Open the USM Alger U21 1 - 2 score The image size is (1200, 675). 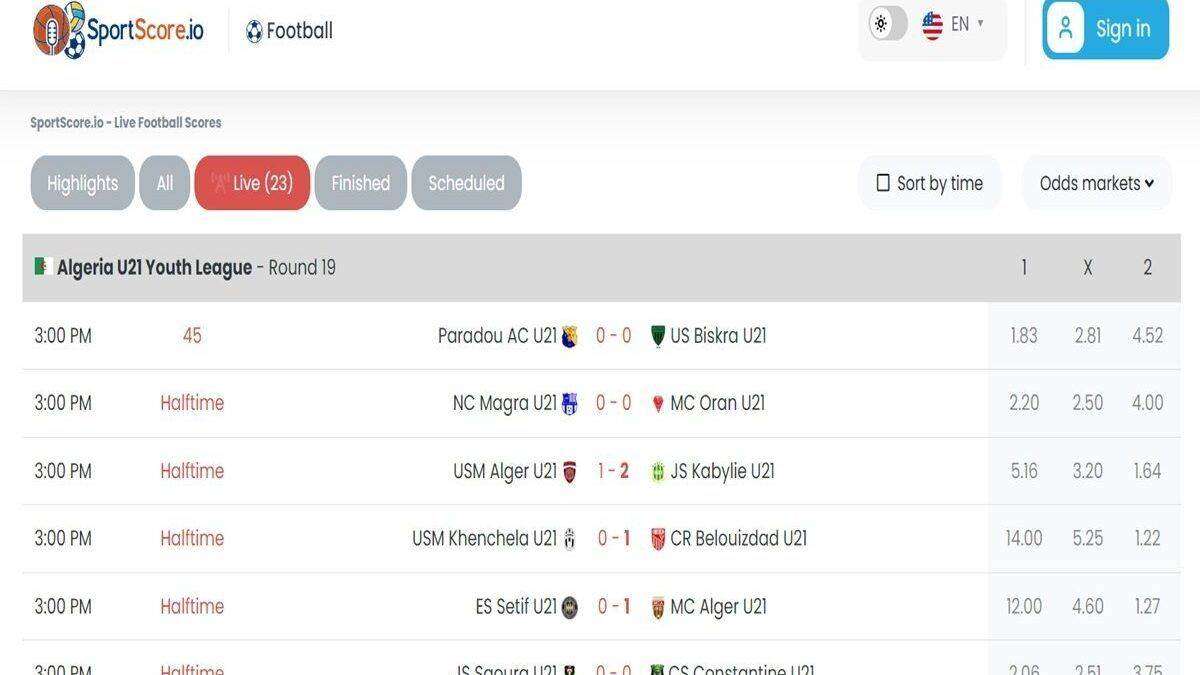click(613, 471)
